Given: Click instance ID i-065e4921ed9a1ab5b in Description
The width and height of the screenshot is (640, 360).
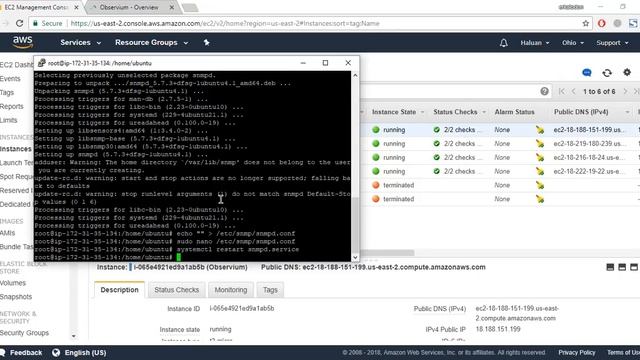Looking at the screenshot, I should pos(242,309).
